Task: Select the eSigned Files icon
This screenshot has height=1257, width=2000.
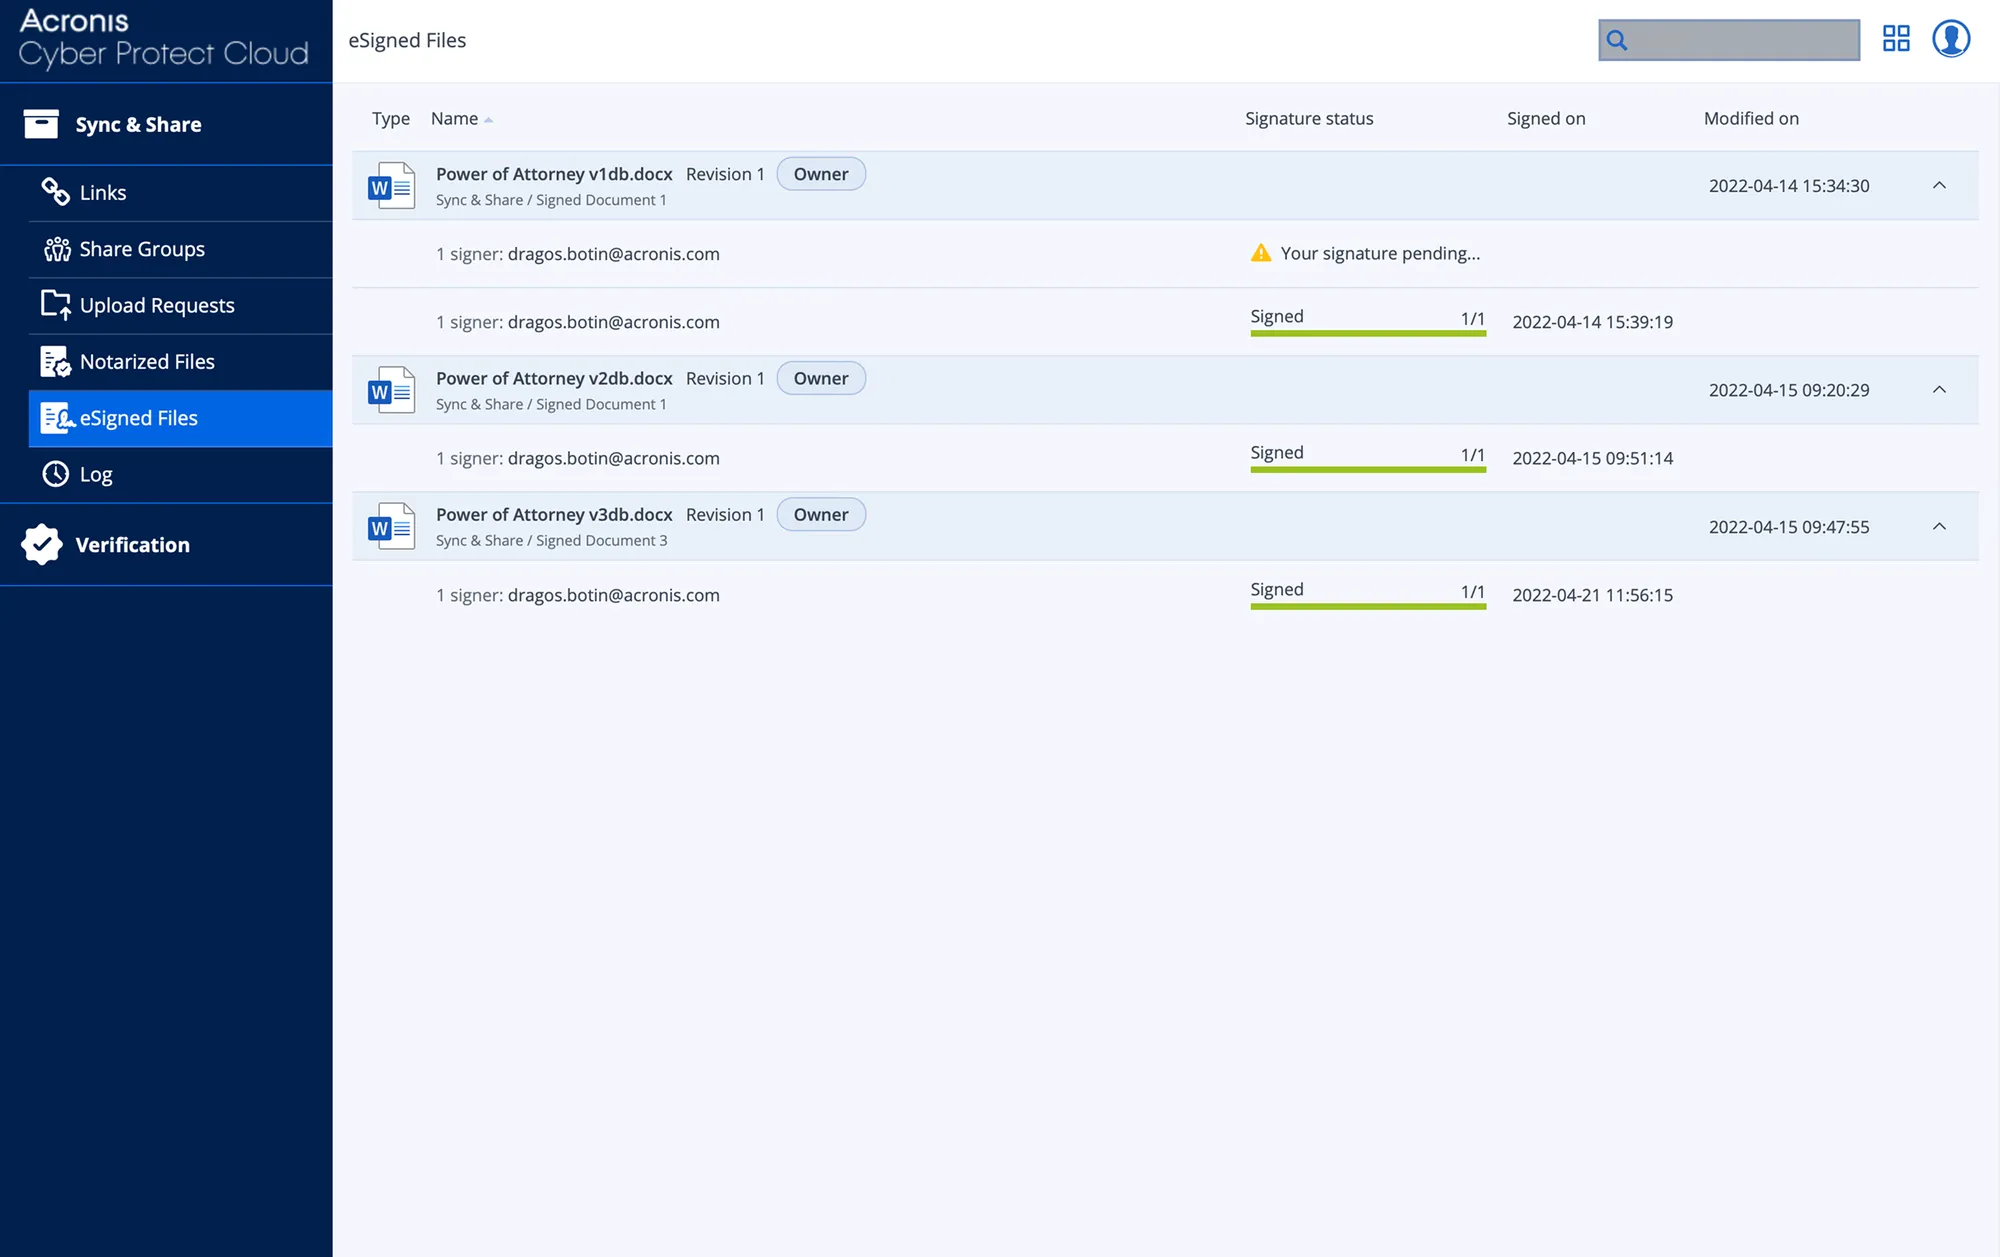Action: [x=57, y=418]
